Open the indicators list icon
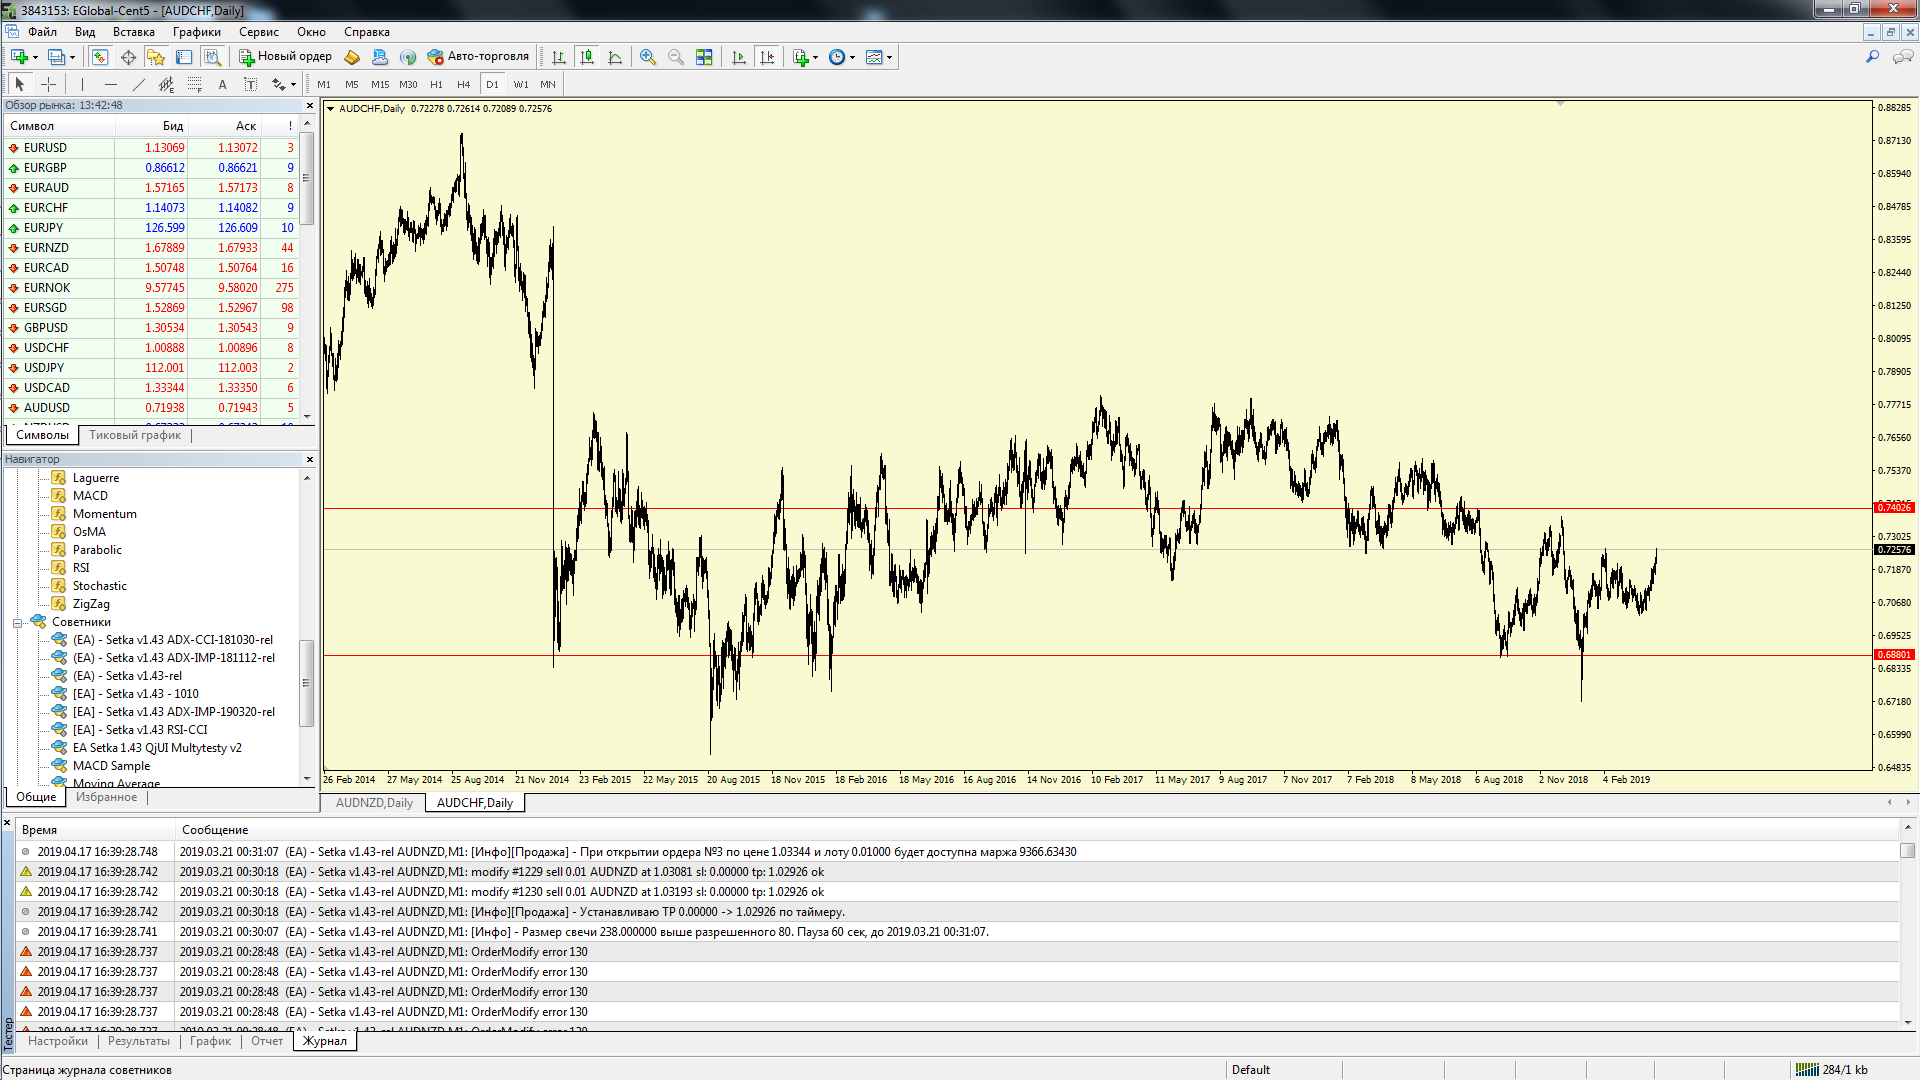 click(x=801, y=57)
